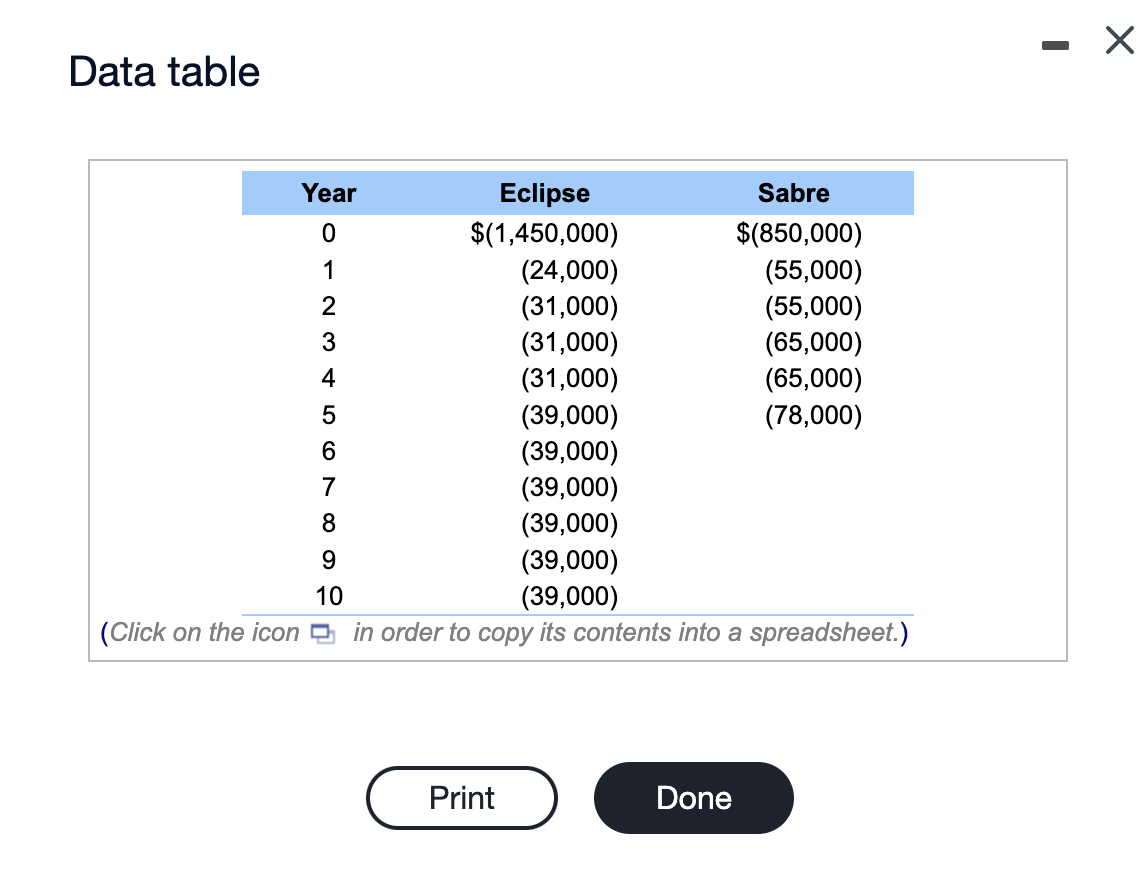Select the Eclipse column header
Screen dimensions: 1148x892
click(x=544, y=193)
